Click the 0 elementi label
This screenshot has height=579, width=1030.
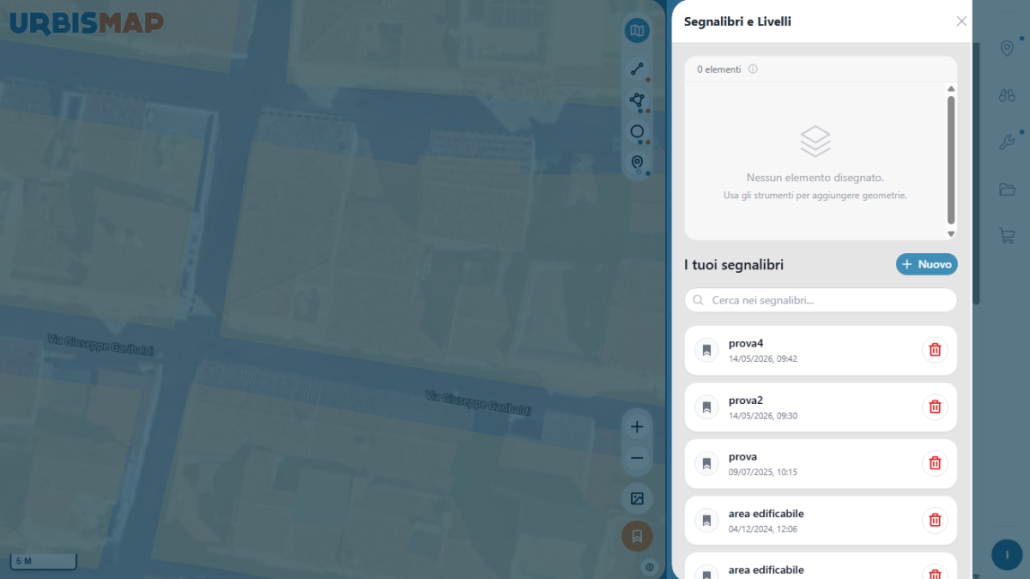(719, 69)
